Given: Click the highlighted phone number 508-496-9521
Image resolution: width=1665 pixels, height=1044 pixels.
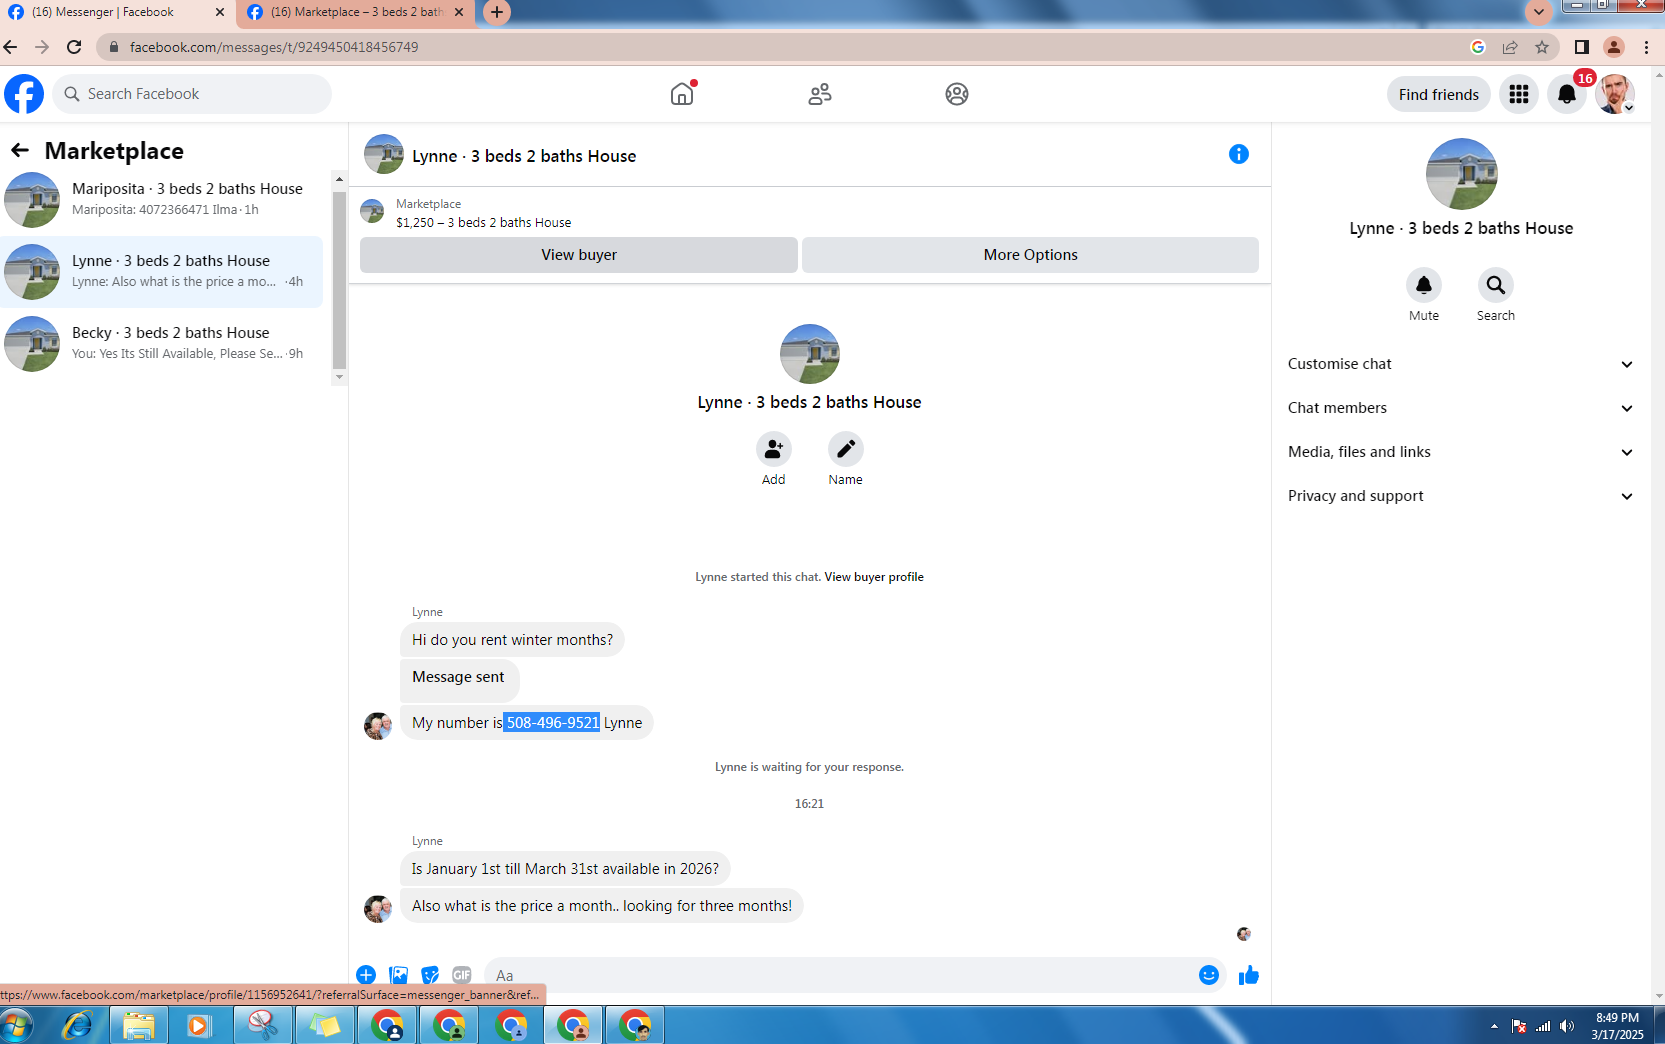Looking at the screenshot, I should point(552,723).
